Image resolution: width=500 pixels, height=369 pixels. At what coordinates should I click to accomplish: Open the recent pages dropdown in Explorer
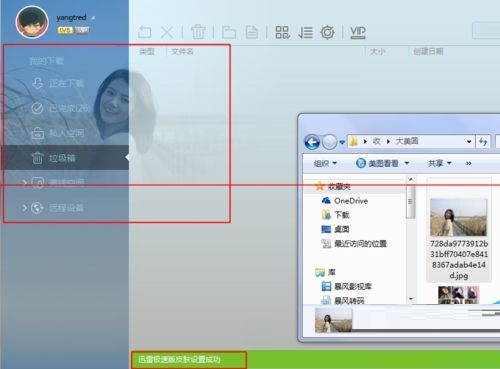tap(342, 142)
